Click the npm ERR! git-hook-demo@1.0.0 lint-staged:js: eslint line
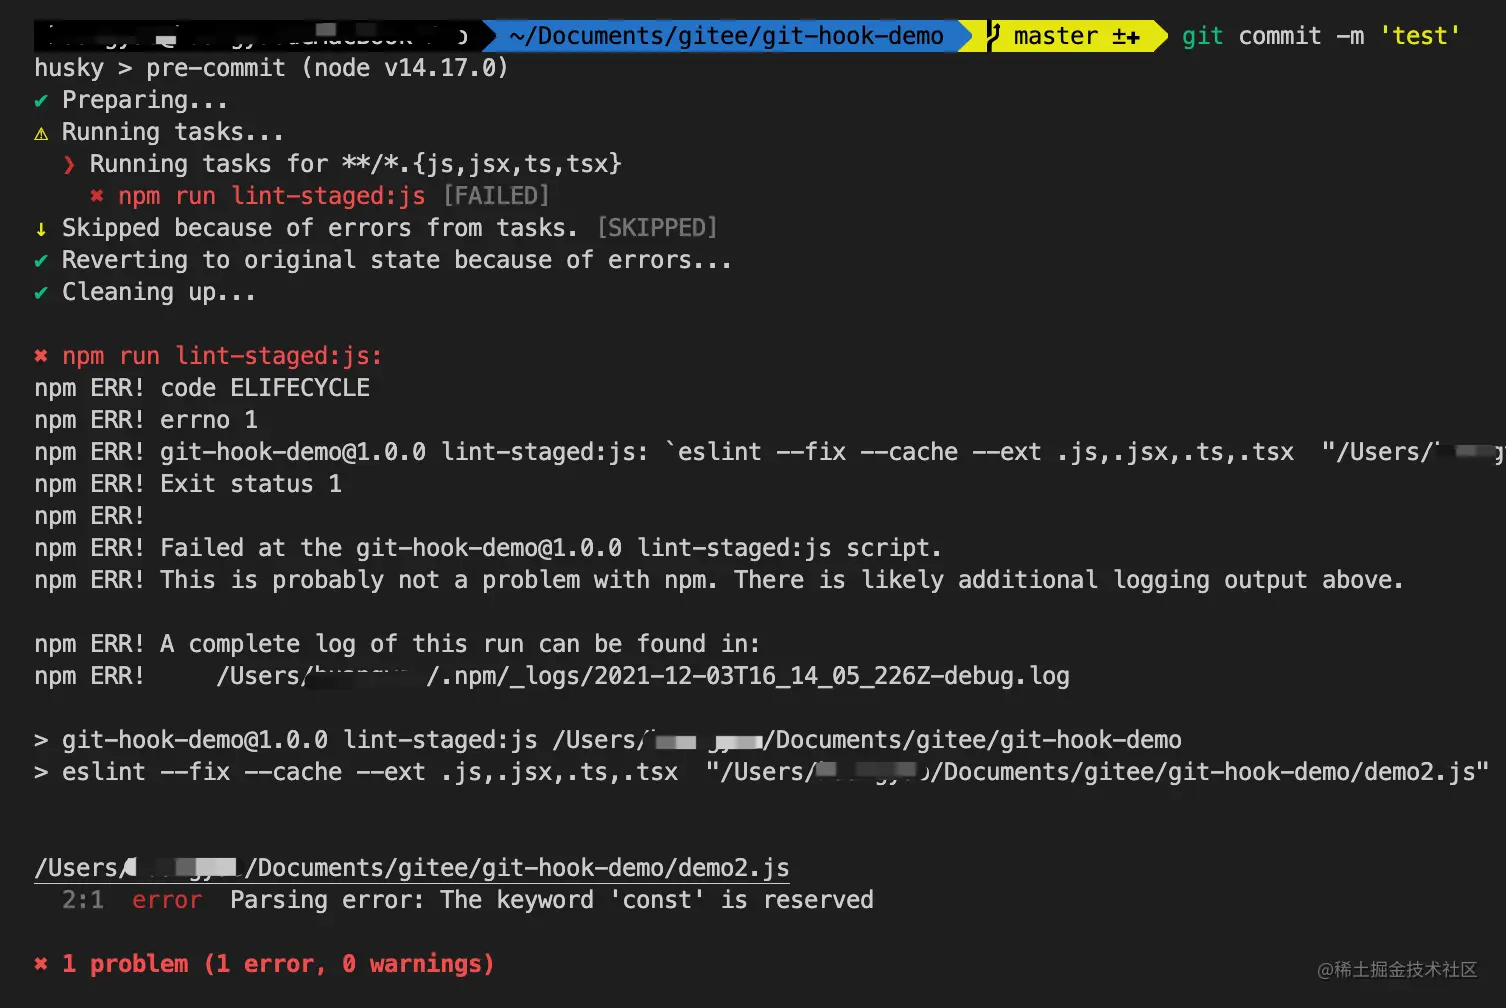This screenshot has height=1008, width=1506. click(x=769, y=452)
